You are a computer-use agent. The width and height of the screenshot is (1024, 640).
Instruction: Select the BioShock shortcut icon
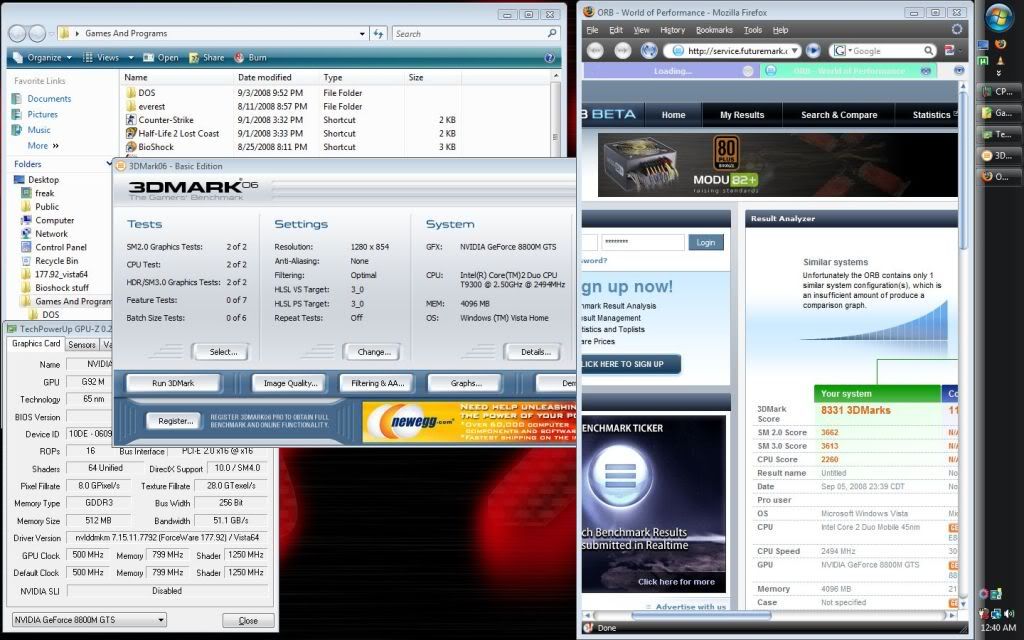pos(131,147)
